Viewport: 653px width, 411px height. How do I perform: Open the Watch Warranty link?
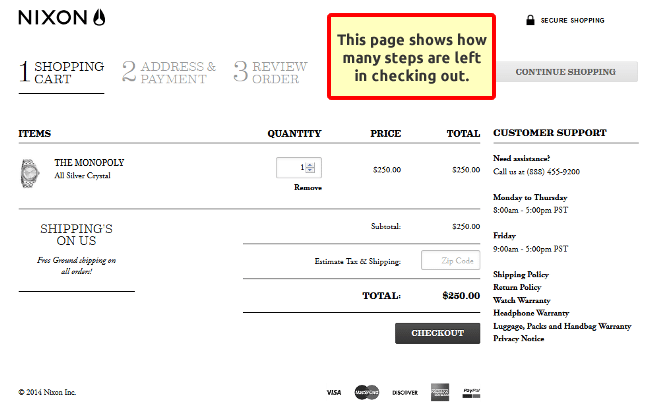coord(522,300)
